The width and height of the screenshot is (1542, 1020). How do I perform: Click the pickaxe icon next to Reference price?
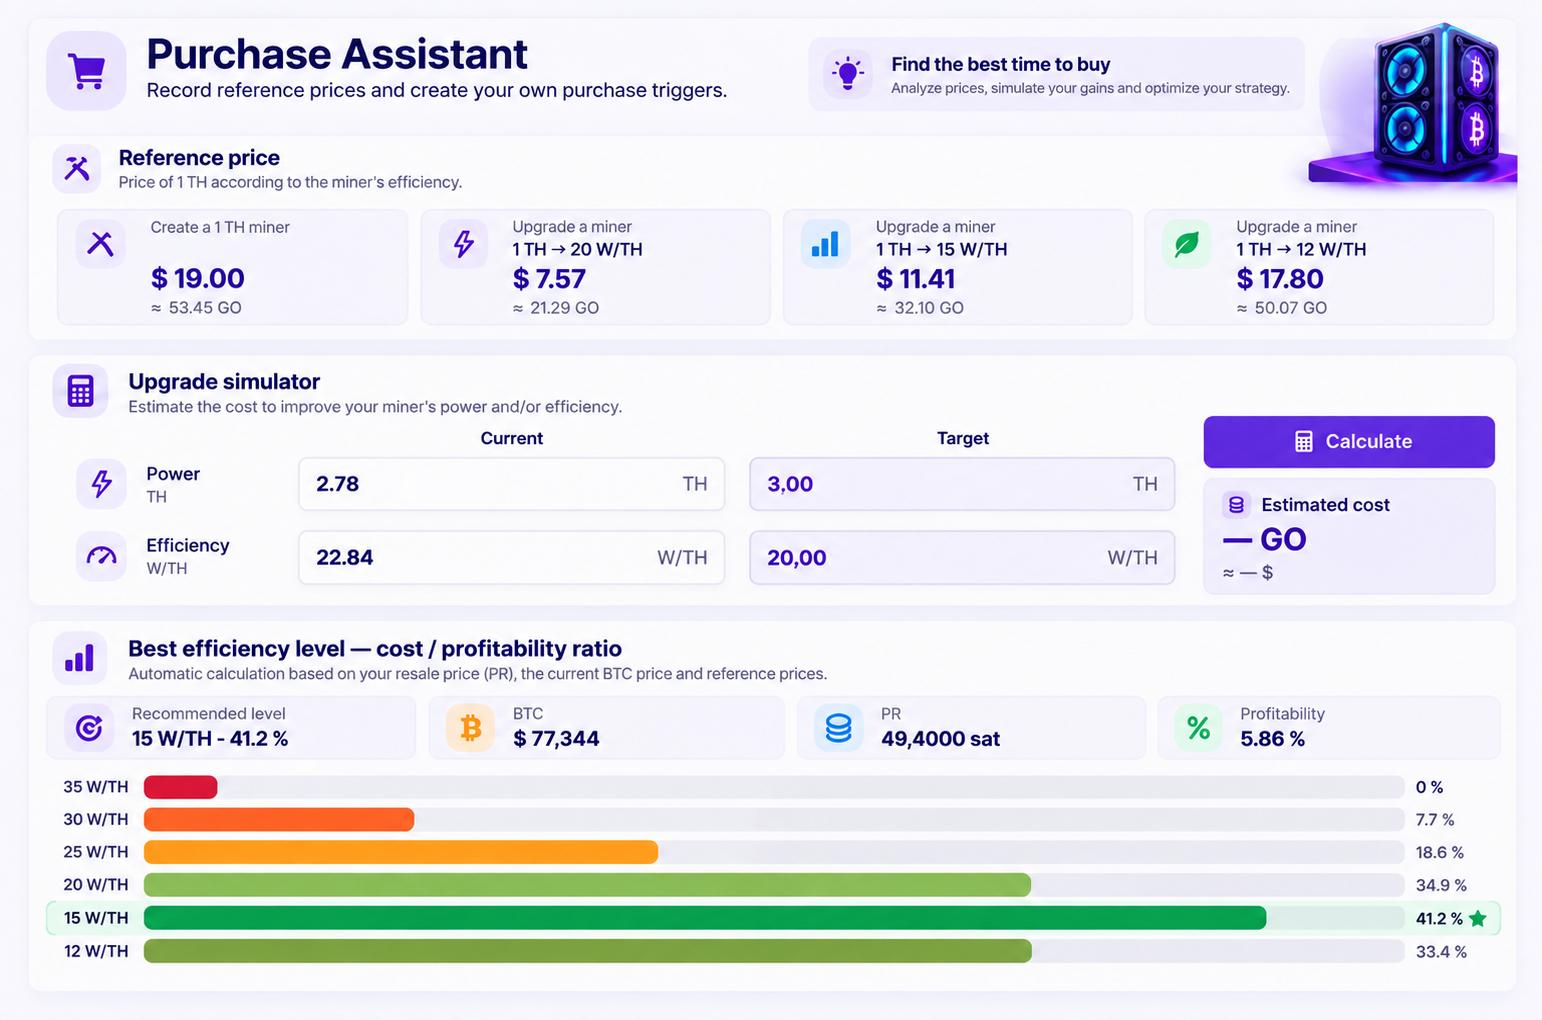click(77, 168)
